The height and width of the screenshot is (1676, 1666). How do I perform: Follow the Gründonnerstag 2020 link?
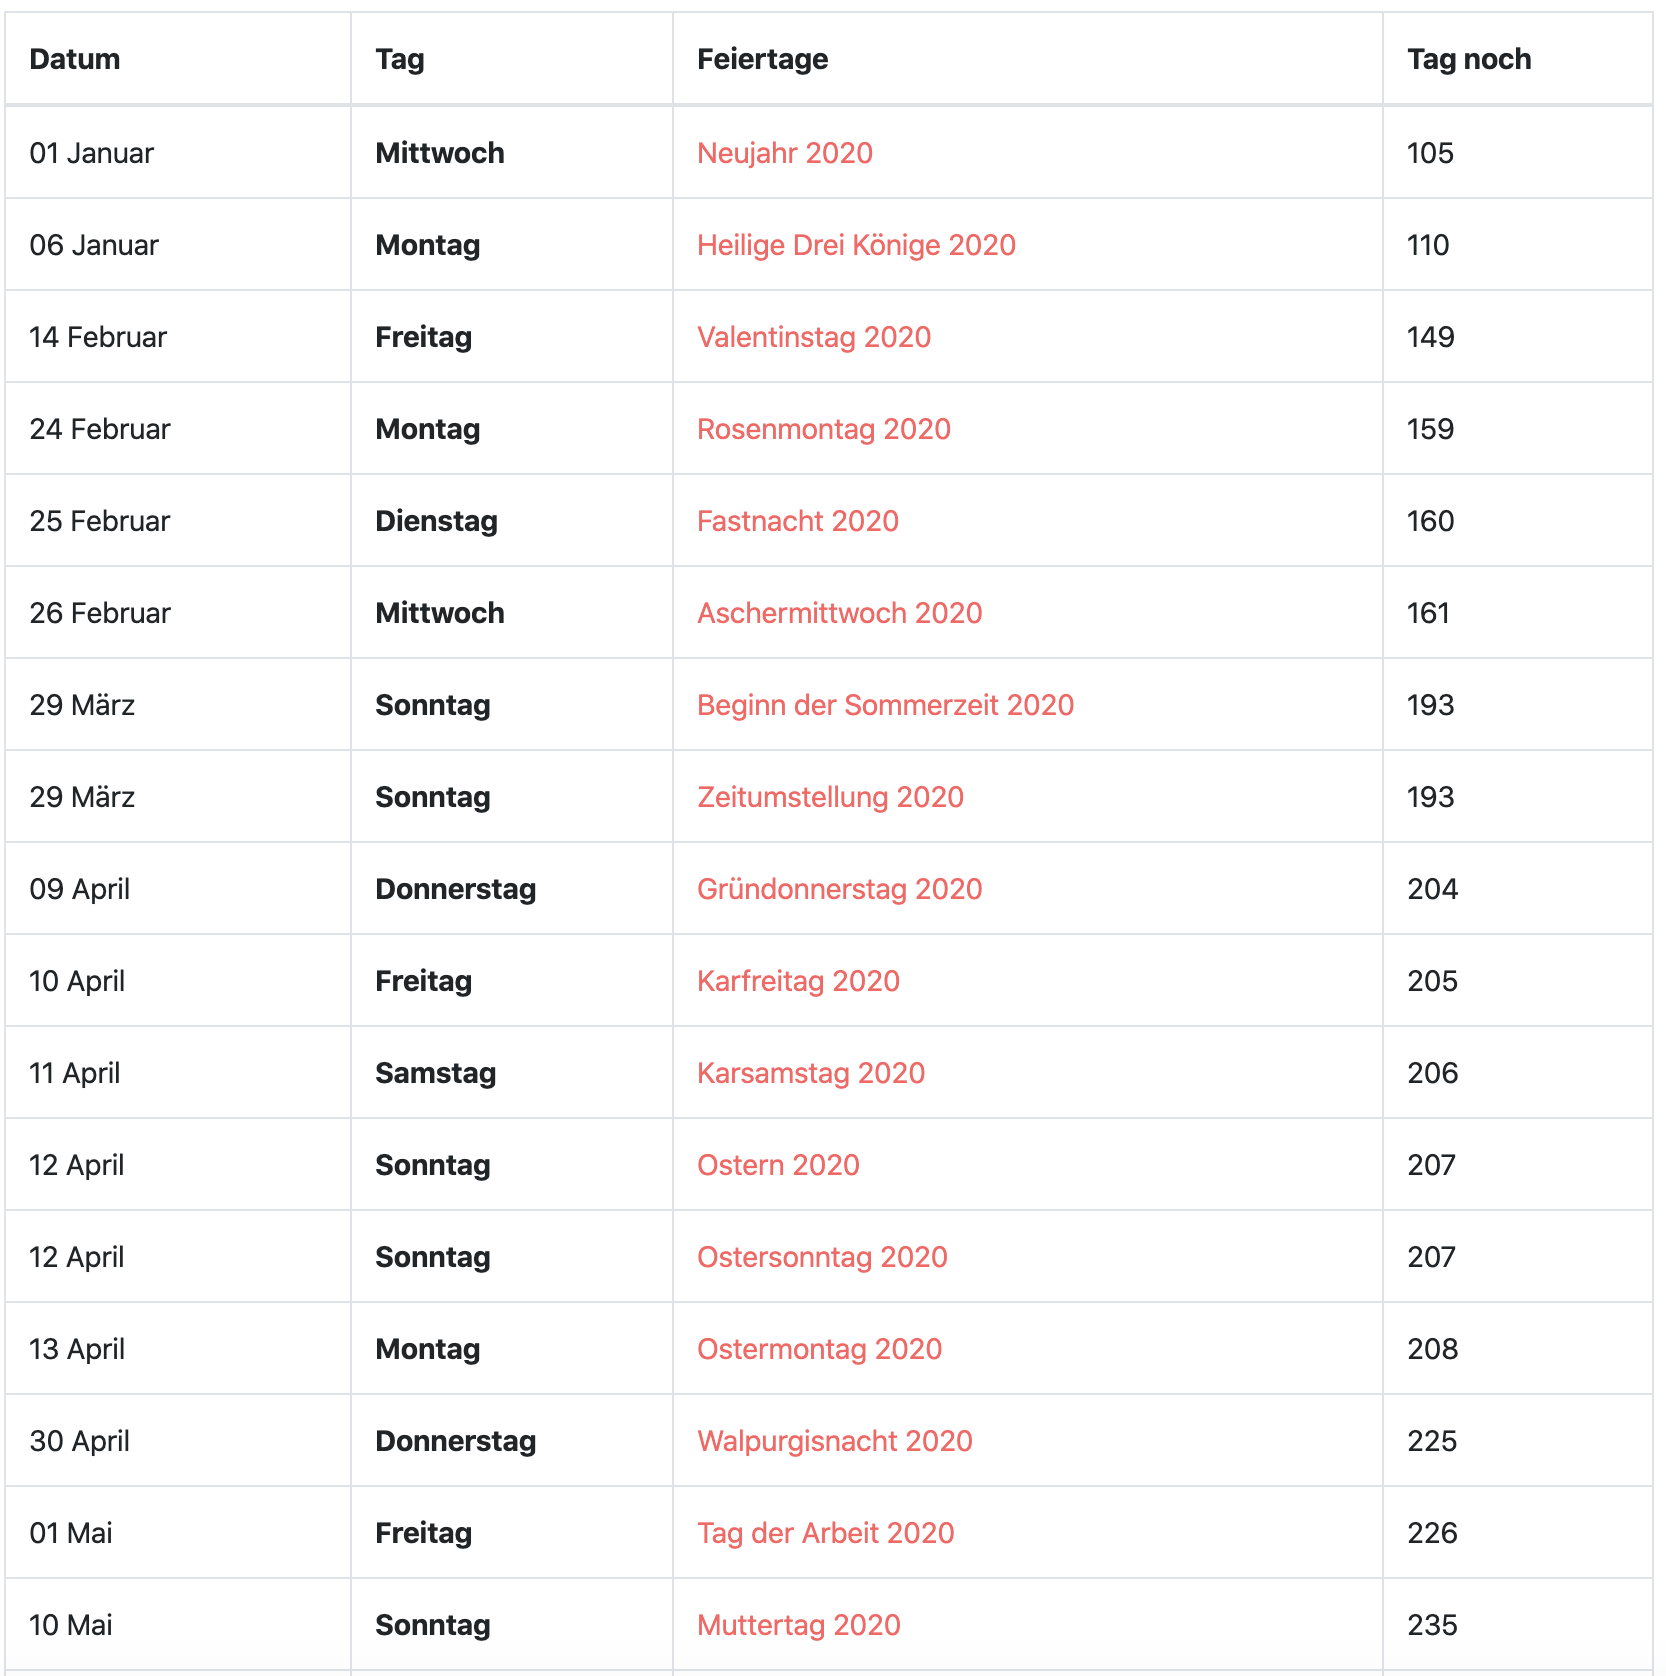[x=839, y=889]
